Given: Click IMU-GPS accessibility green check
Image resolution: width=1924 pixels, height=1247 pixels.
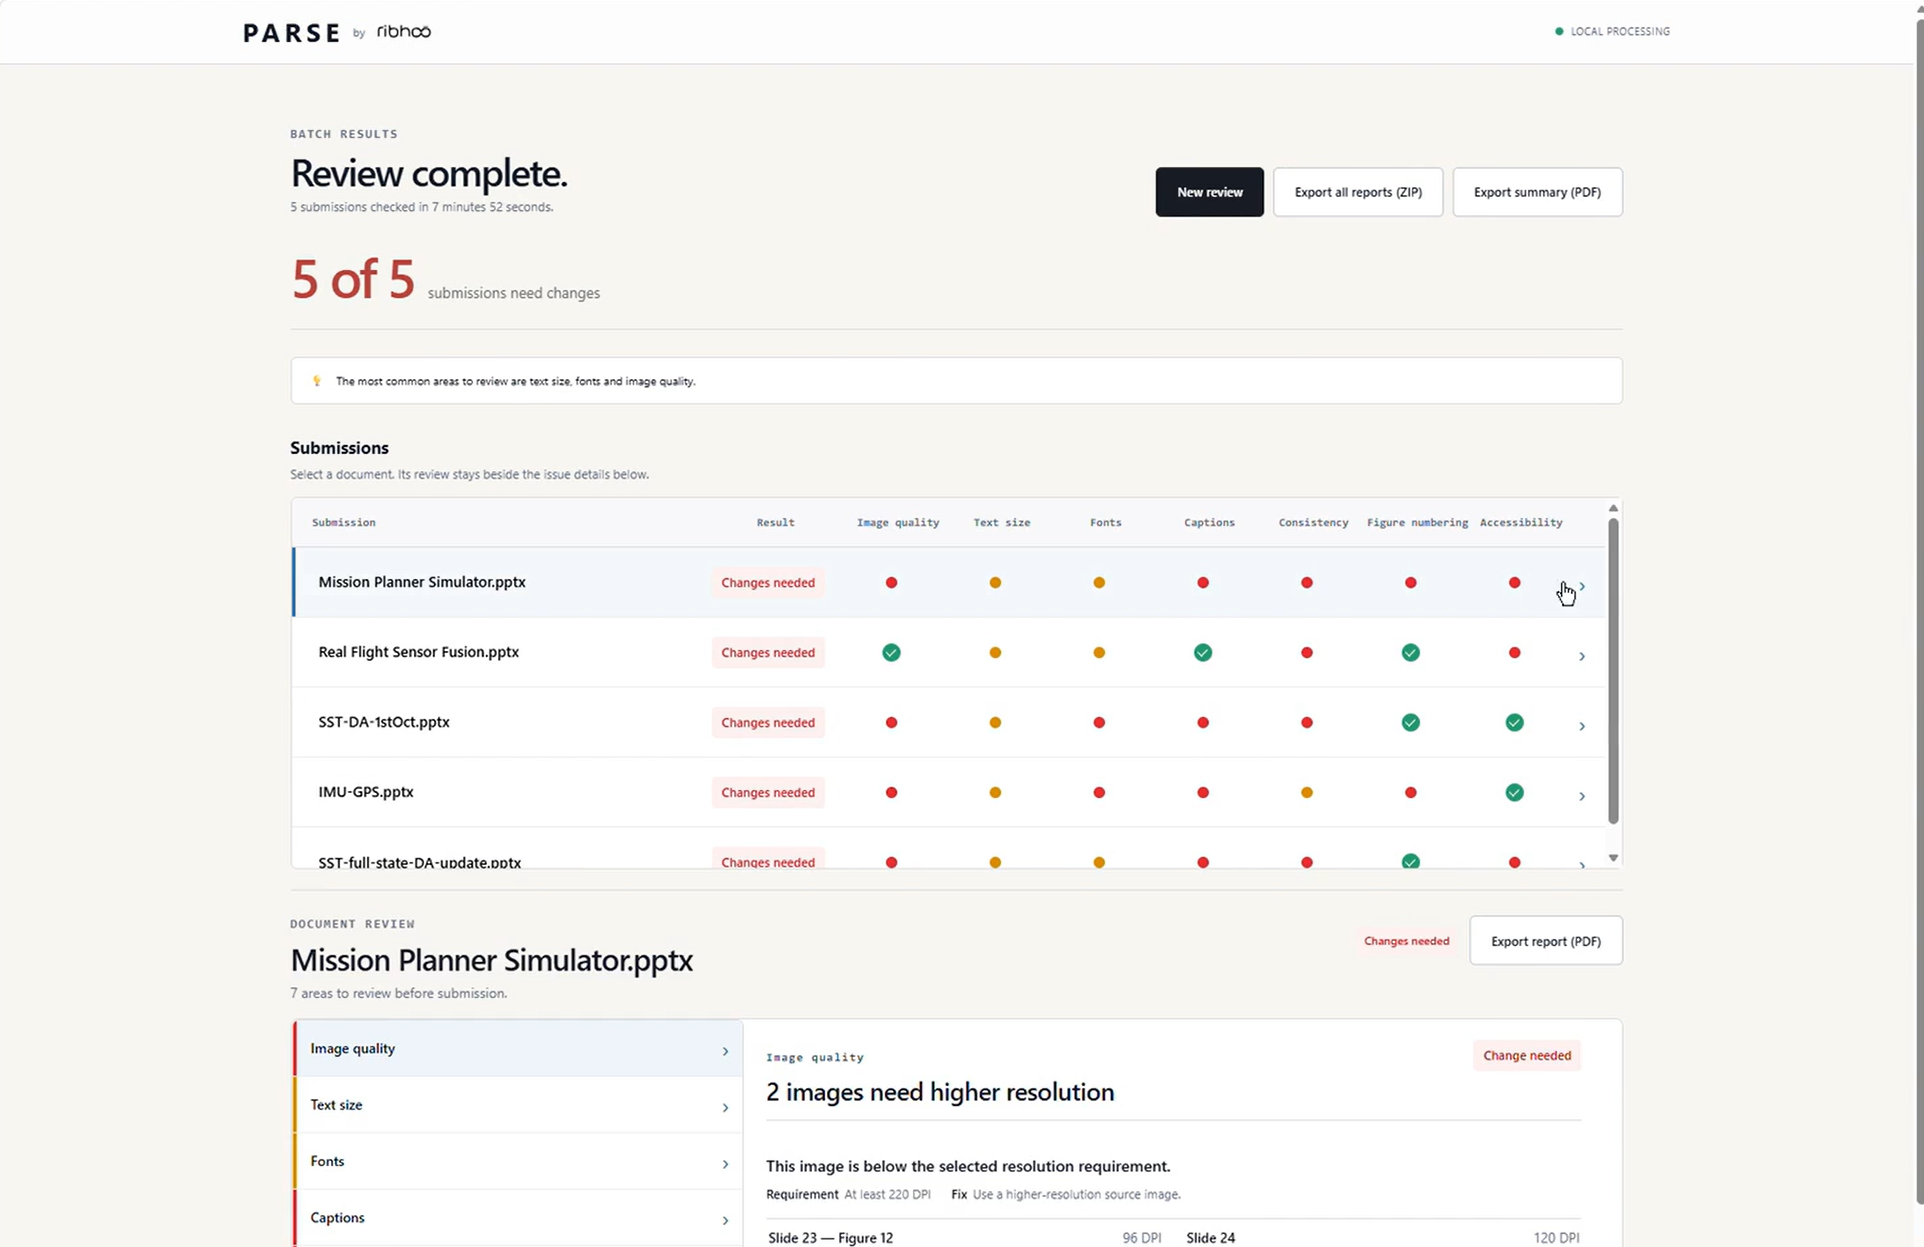Looking at the screenshot, I should pyautogui.click(x=1515, y=793).
